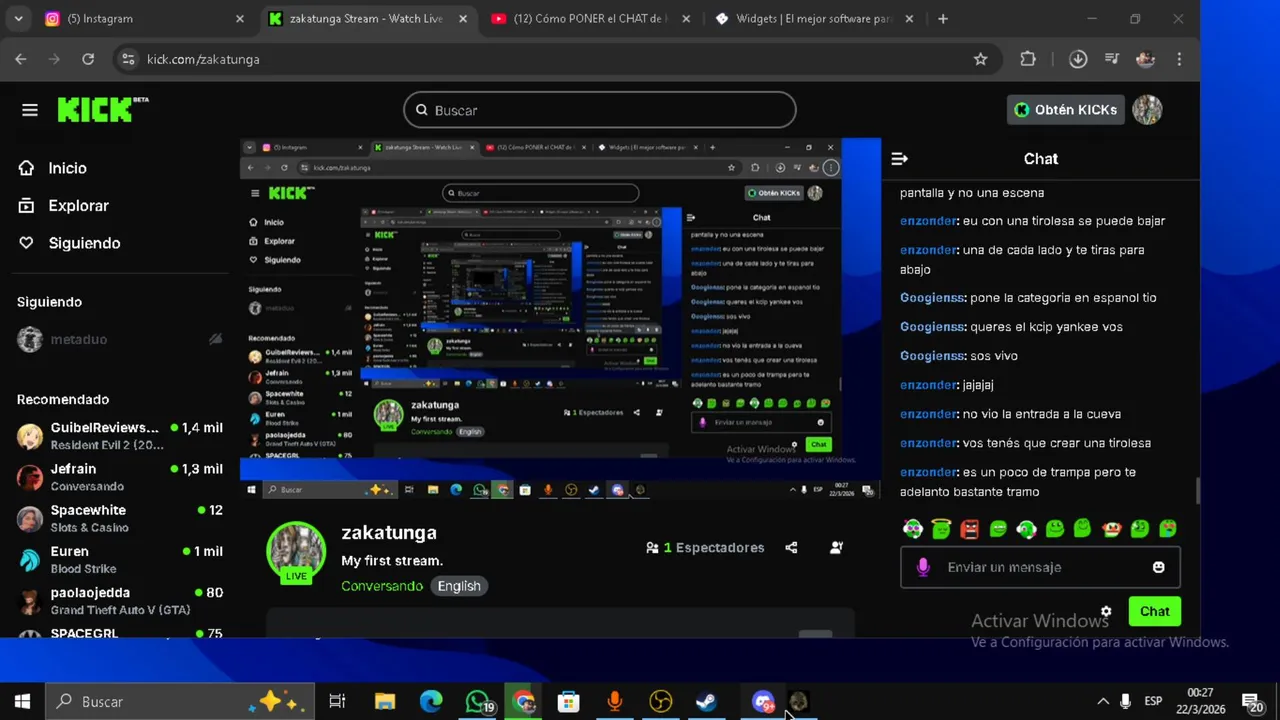Click the follow user icon
Image resolution: width=1280 pixels, height=720 pixels.
point(836,547)
